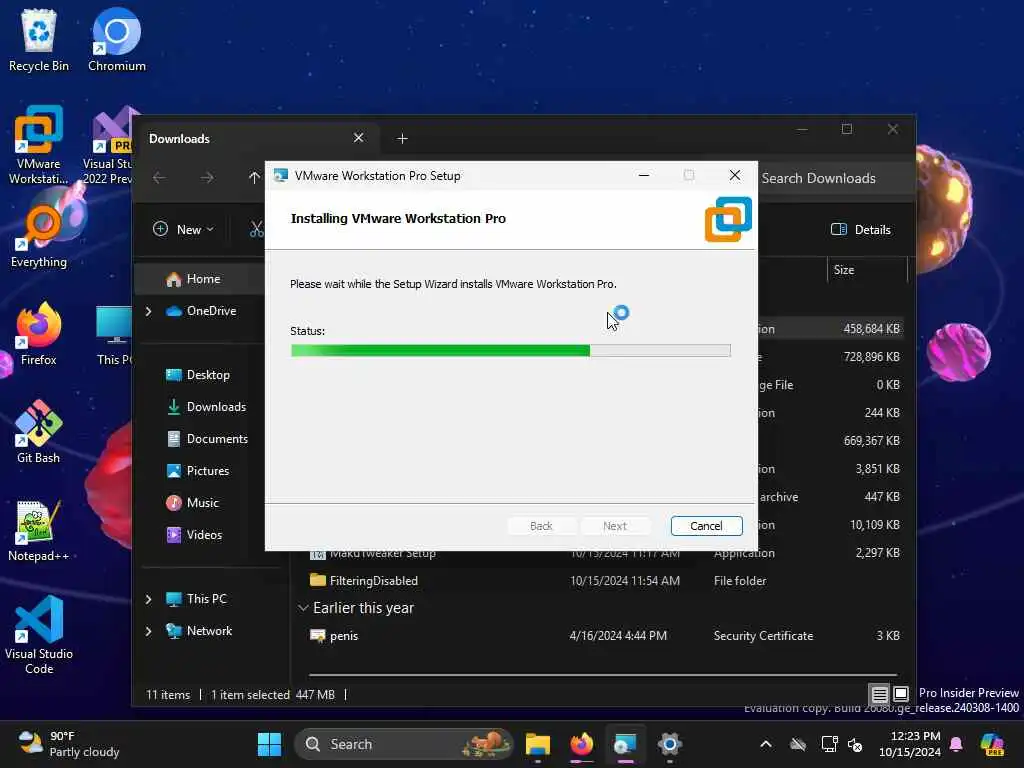The width and height of the screenshot is (1024, 768).
Task: Select the 669,367 KB file row
Action: [x=831, y=441]
